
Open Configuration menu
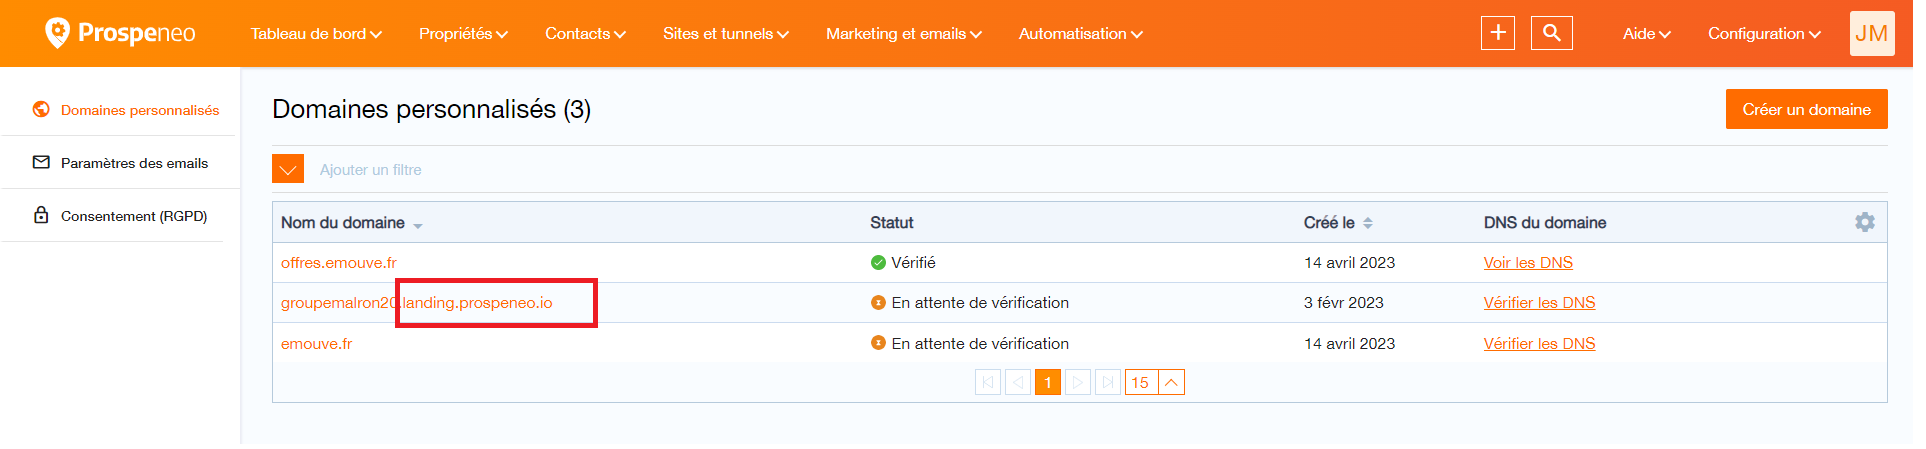1765,33
